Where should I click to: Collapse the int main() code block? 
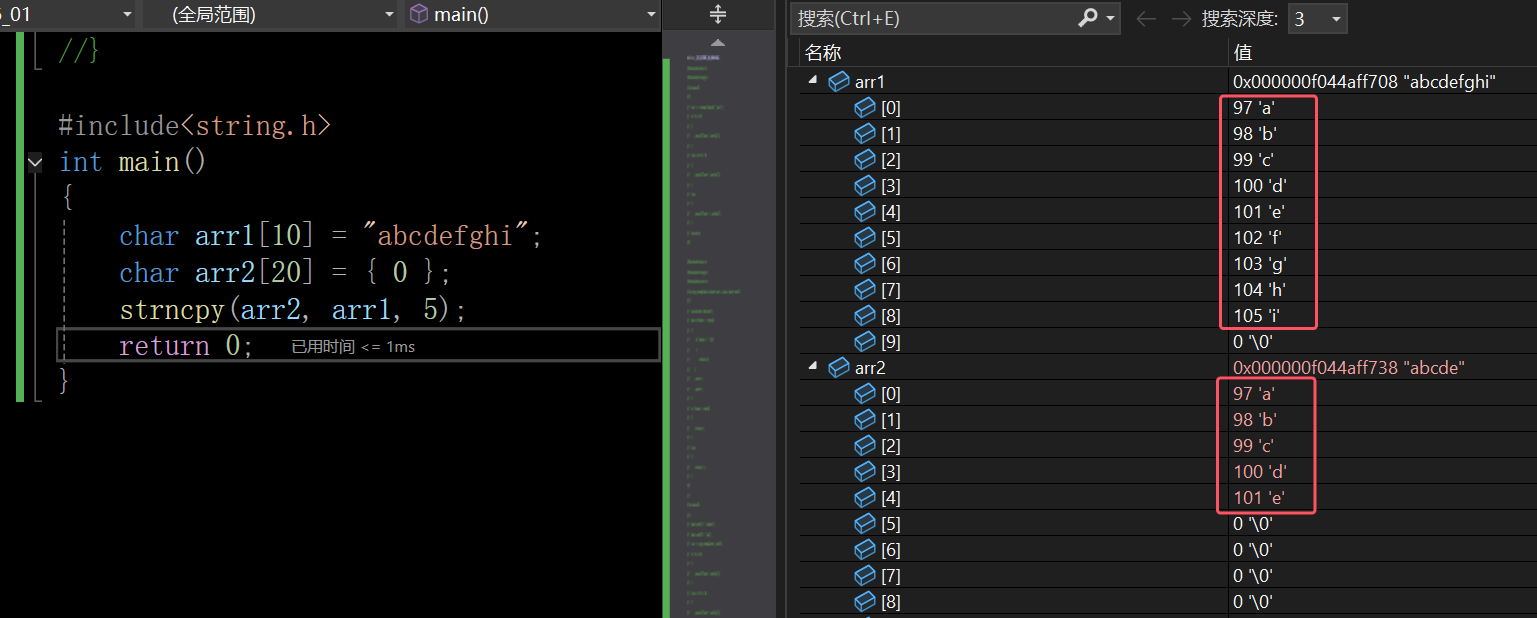click(x=36, y=161)
